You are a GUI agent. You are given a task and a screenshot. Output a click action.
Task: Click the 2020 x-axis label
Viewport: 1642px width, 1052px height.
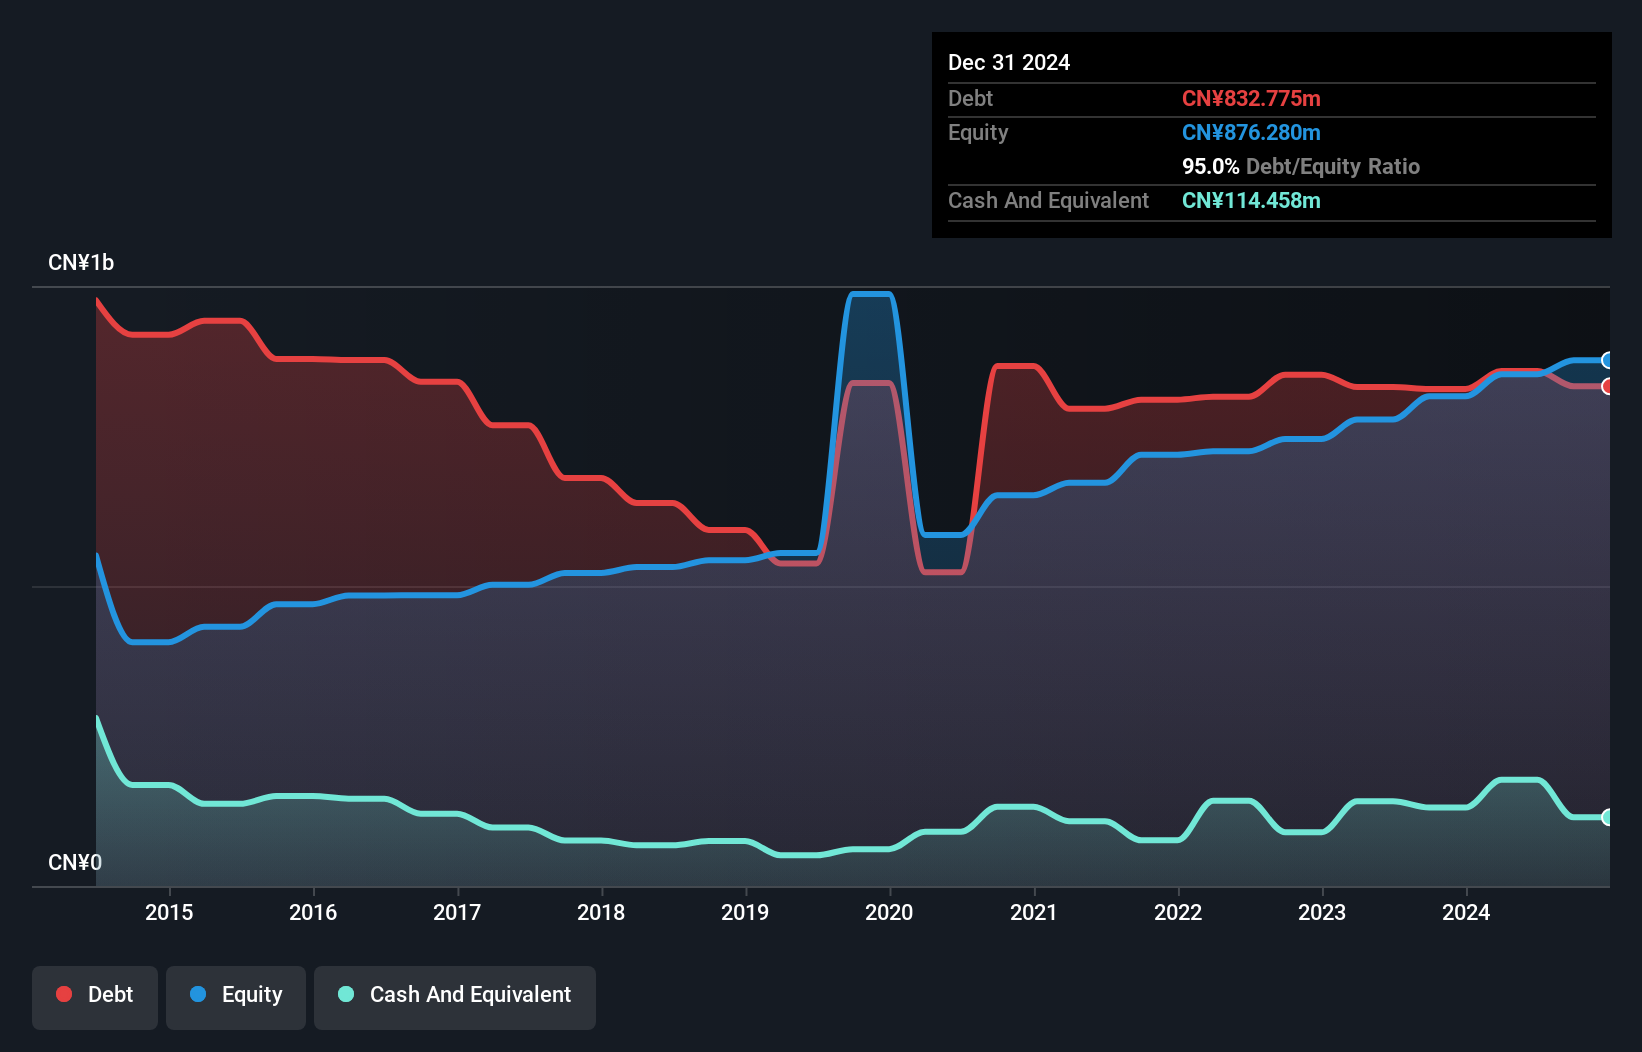(889, 912)
